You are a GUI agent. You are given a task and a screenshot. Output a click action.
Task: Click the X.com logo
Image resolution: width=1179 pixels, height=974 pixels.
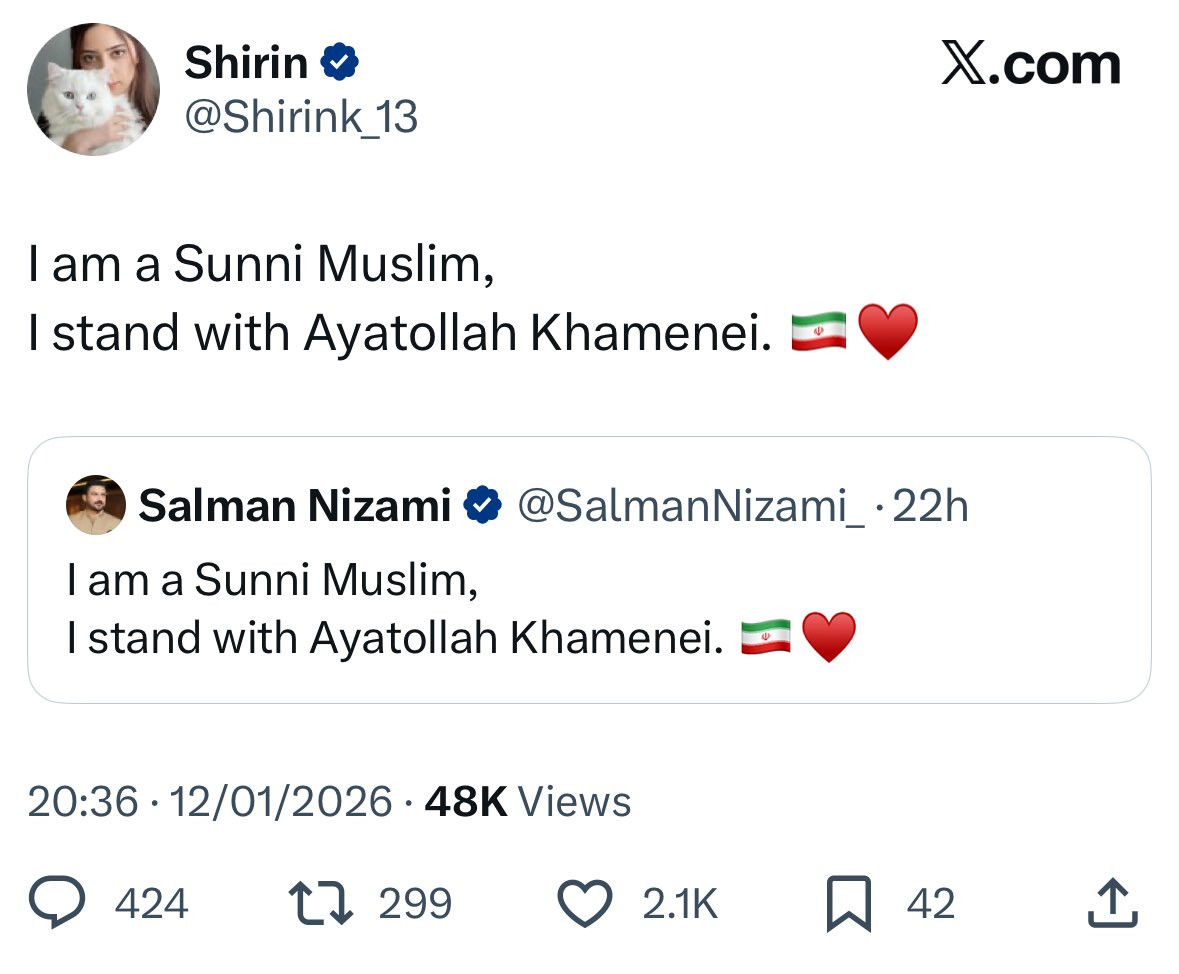pyautogui.click(x=1031, y=65)
